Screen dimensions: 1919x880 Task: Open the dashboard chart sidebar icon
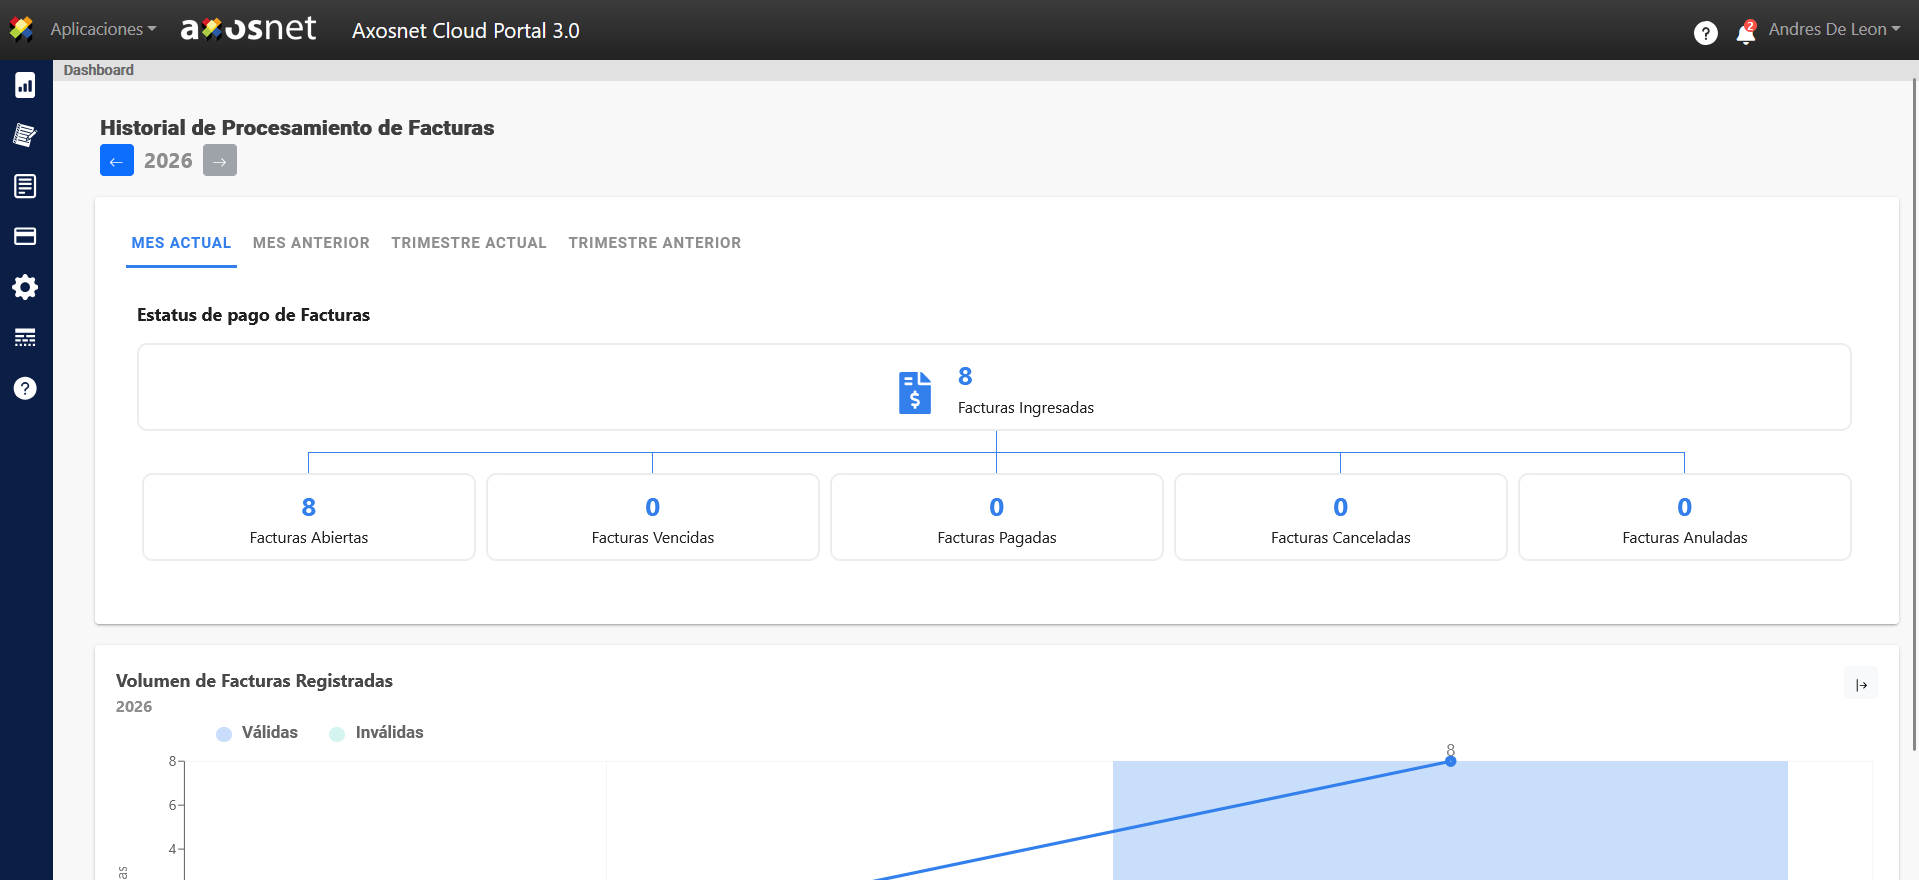click(x=25, y=85)
